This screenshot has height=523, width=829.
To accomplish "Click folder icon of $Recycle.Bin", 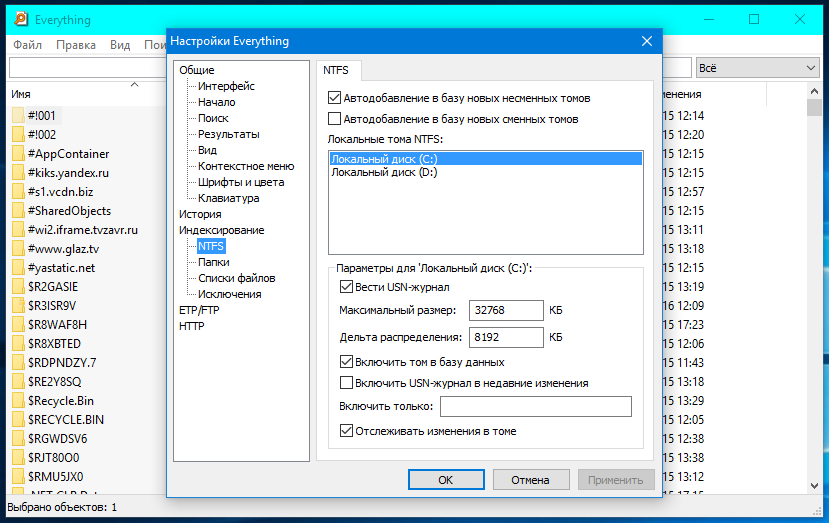I will click(x=18, y=401).
